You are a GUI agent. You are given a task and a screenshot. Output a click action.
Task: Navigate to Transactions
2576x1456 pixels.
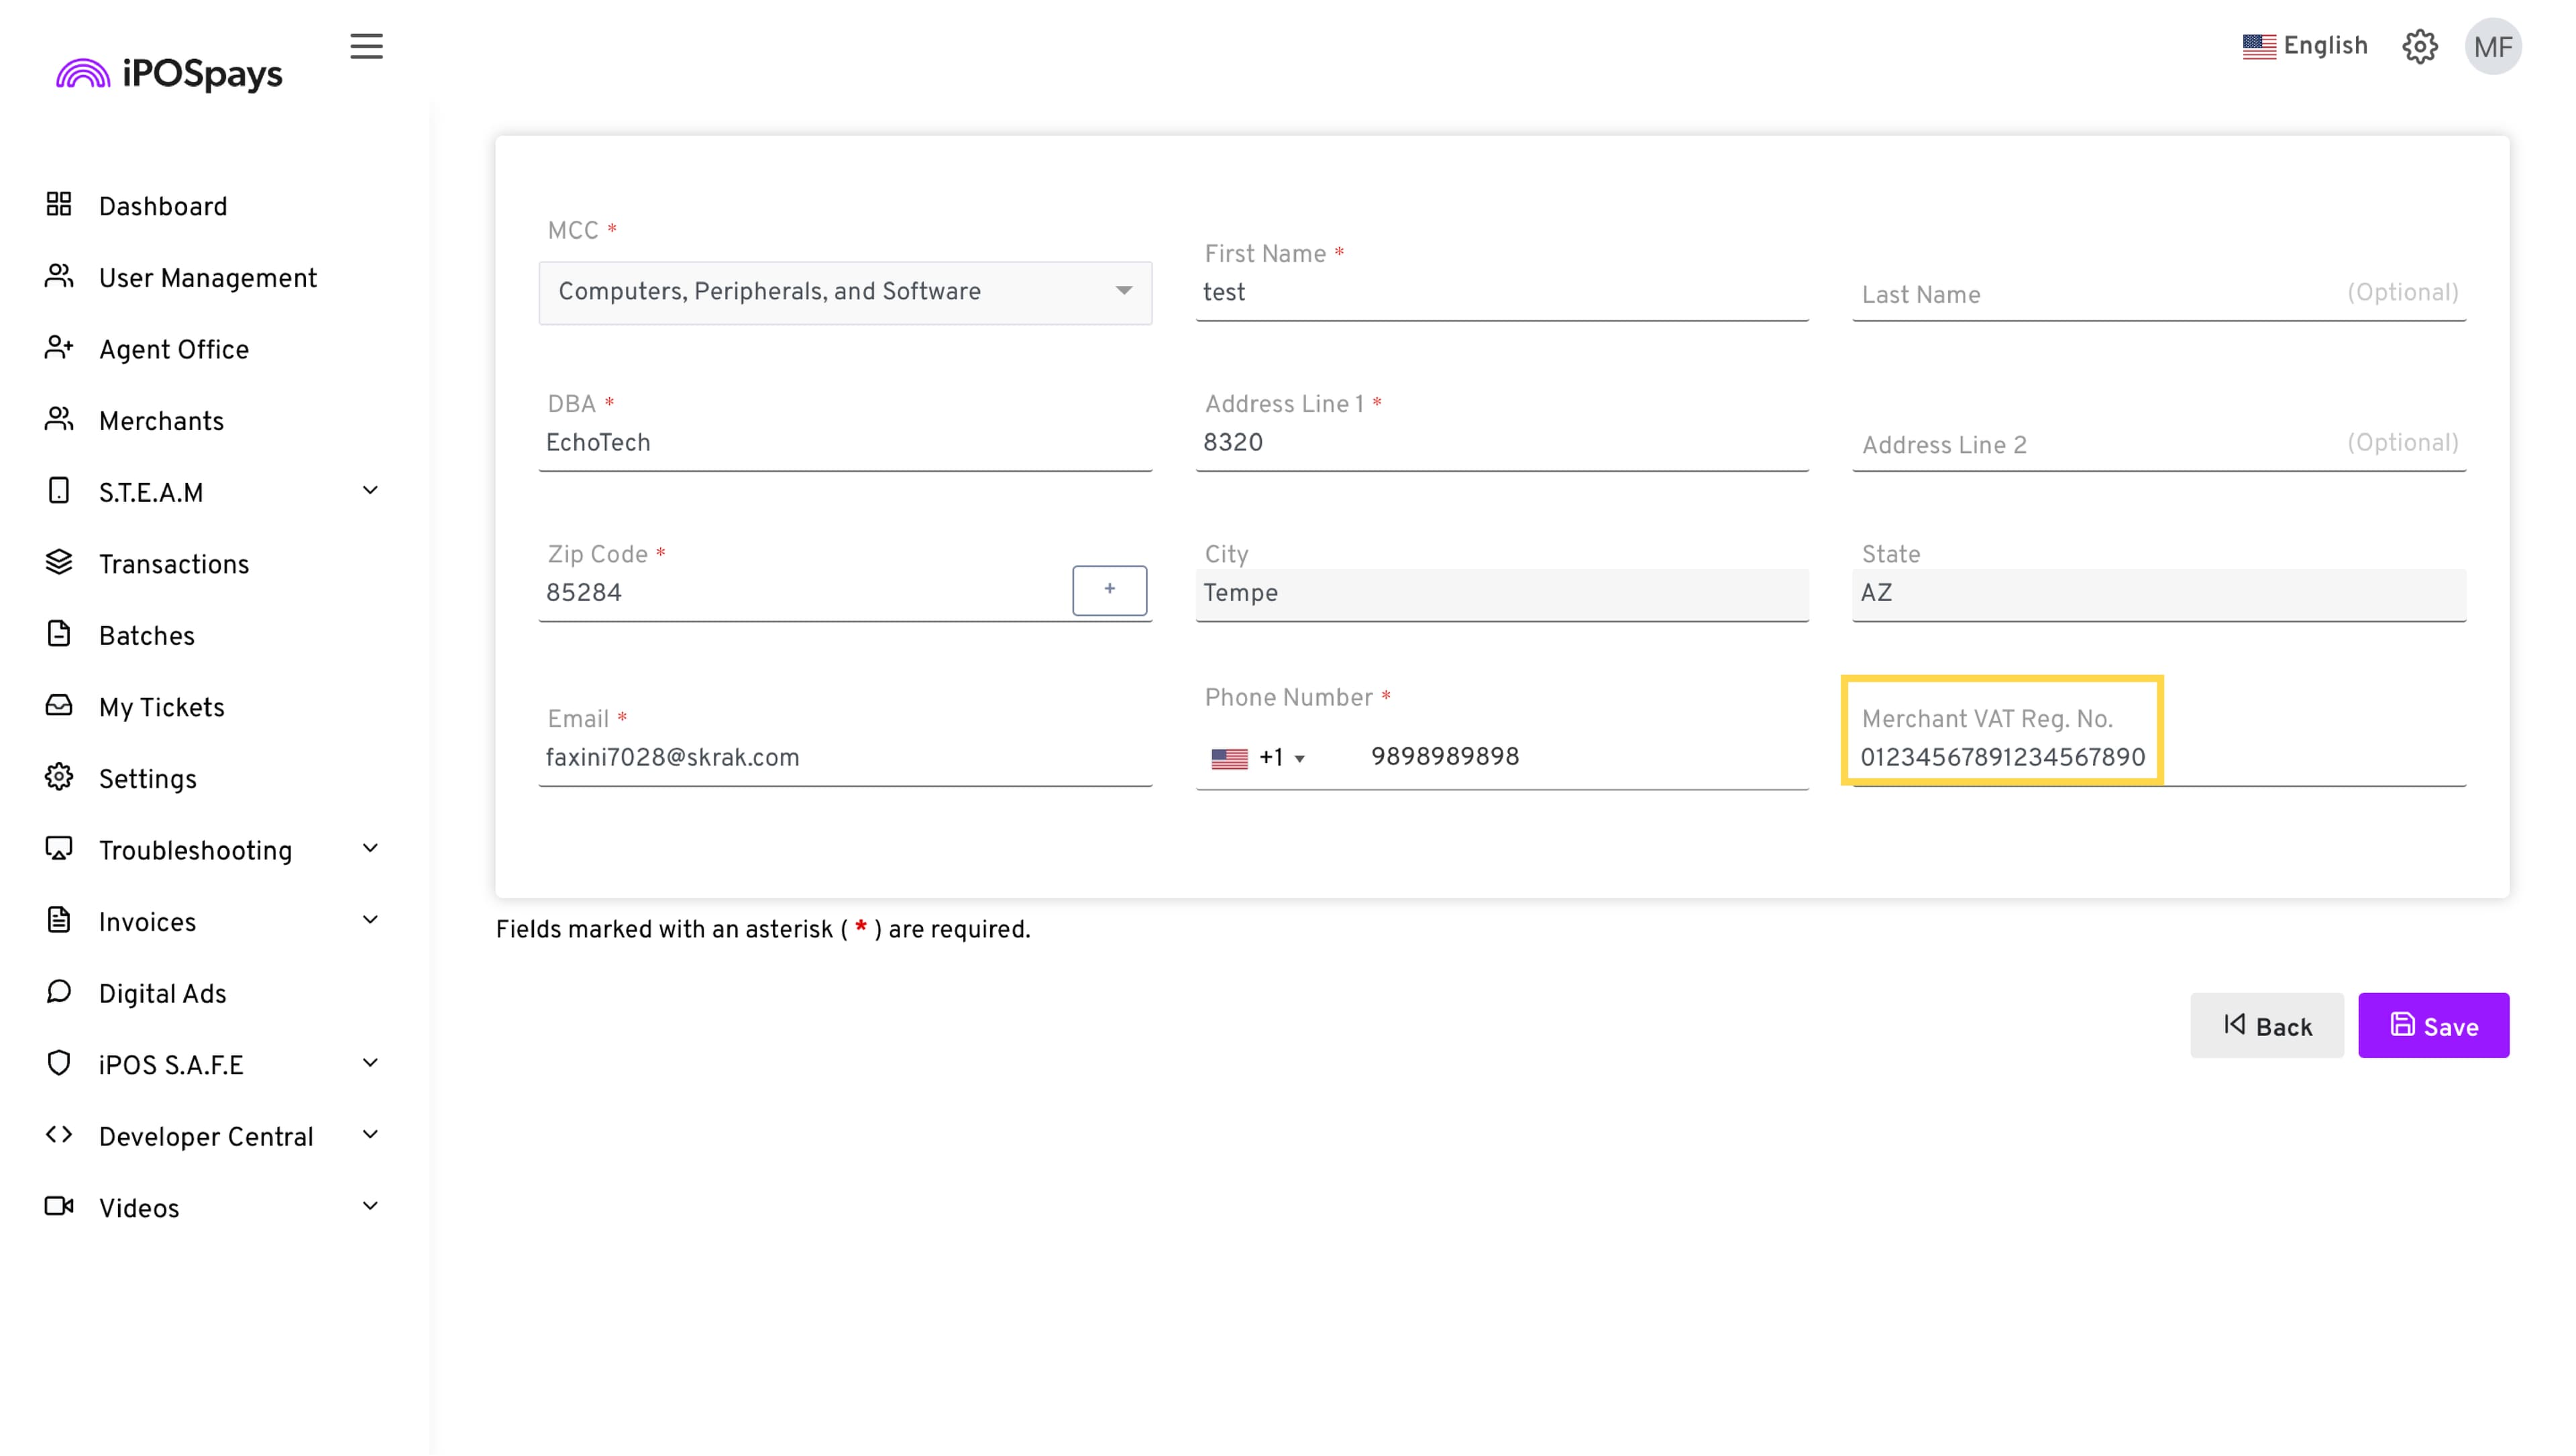tap(174, 564)
